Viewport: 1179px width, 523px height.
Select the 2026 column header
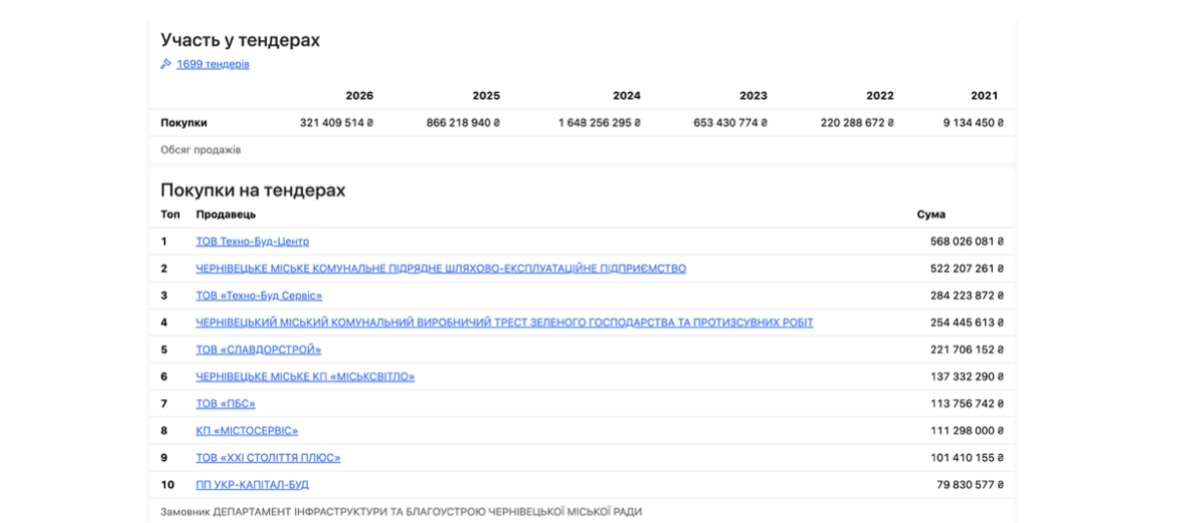pyautogui.click(x=359, y=96)
